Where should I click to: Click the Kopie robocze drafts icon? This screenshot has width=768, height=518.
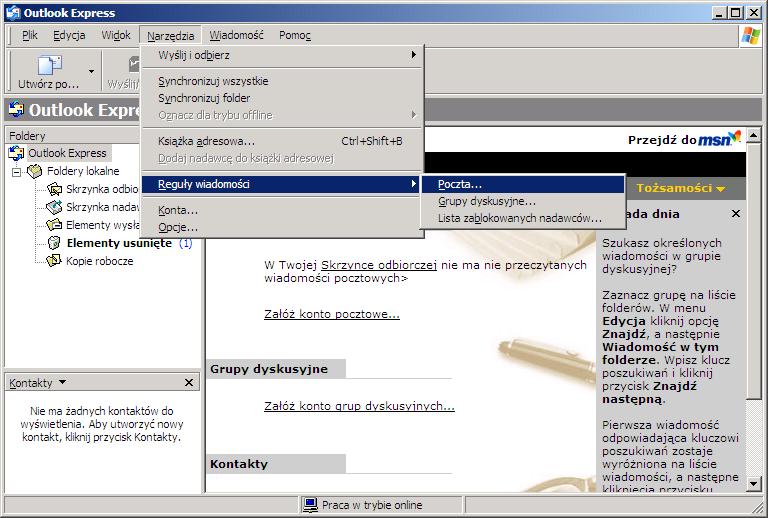pos(54,261)
